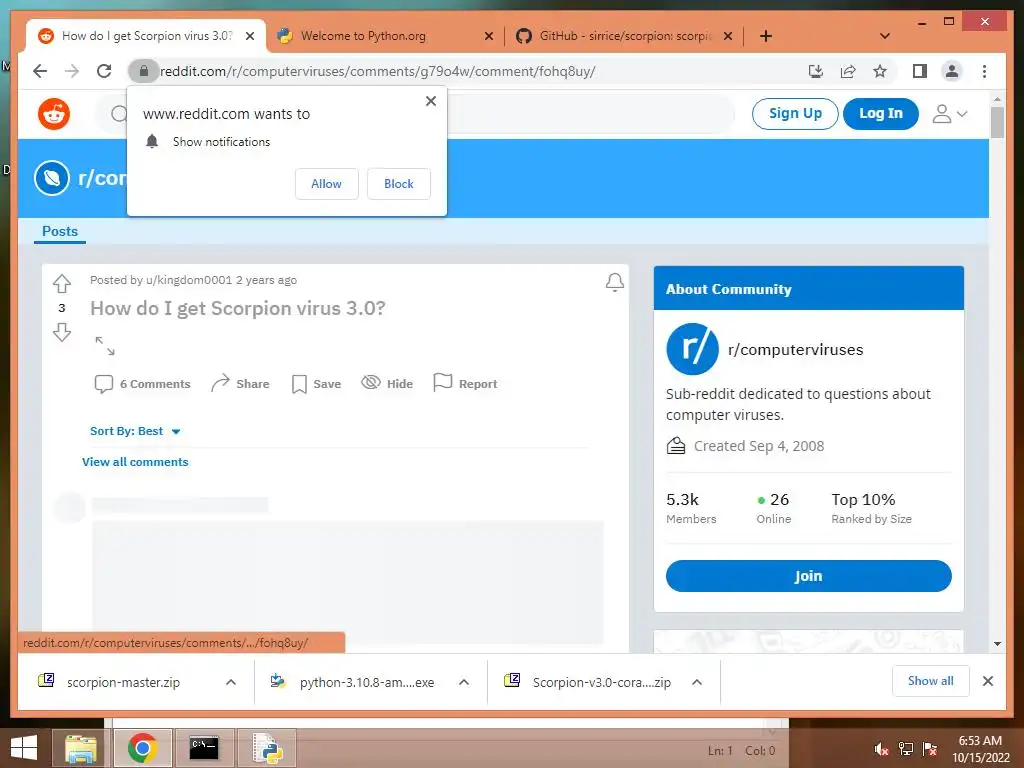Open a new browser tab
The height and width of the screenshot is (768, 1024).
(x=766, y=36)
